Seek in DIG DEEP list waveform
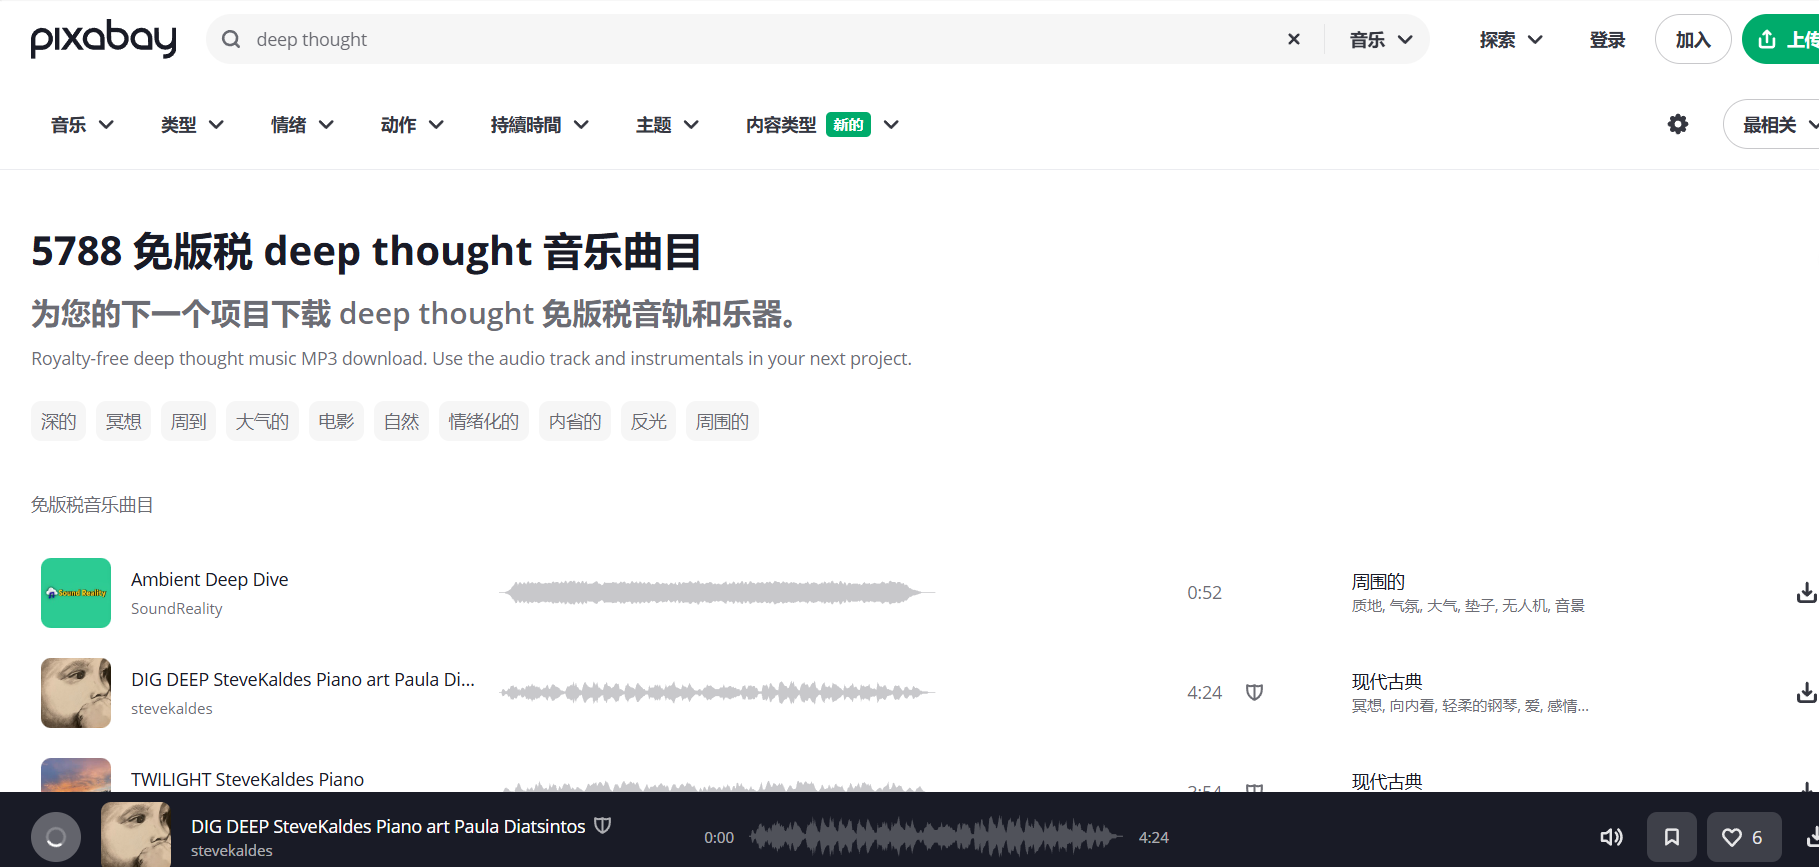 [717, 692]
